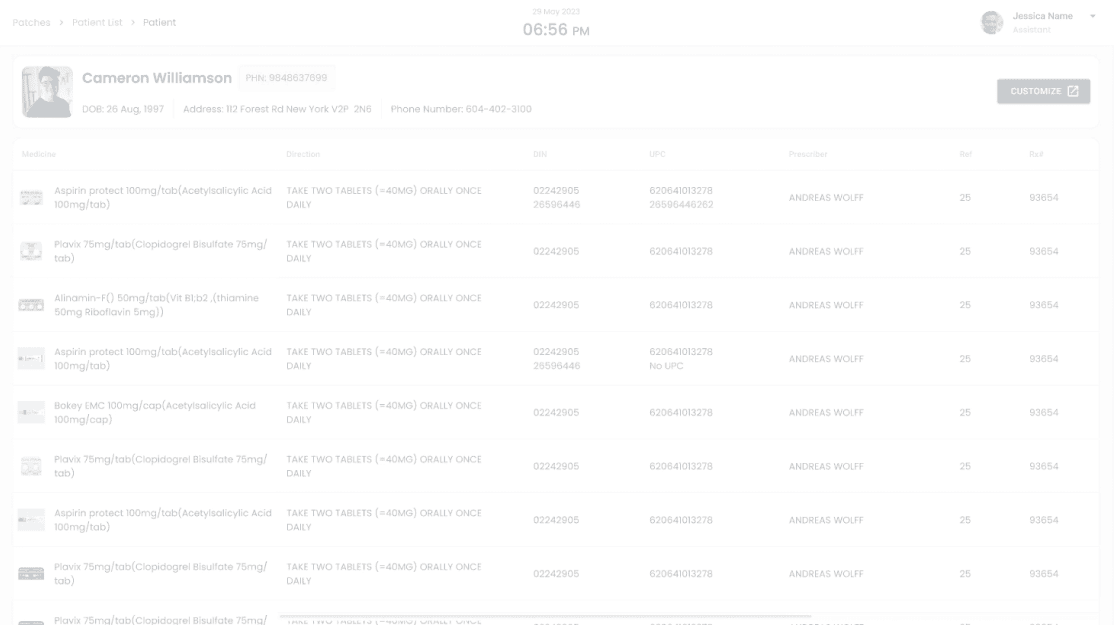The height and width of the screenshot is (625, 1114).
Task: Click the external-link icon on the Customize button
Action: point(1072,90)
